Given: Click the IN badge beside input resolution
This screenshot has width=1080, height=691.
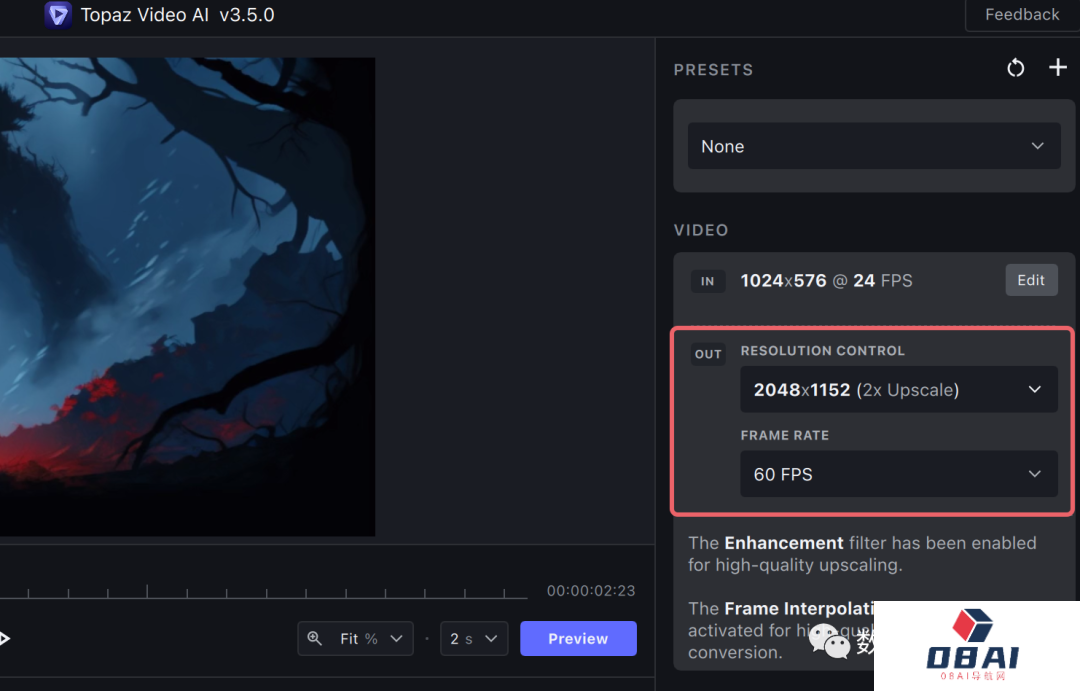Looking at the screenshot, I should pos(708,281).
